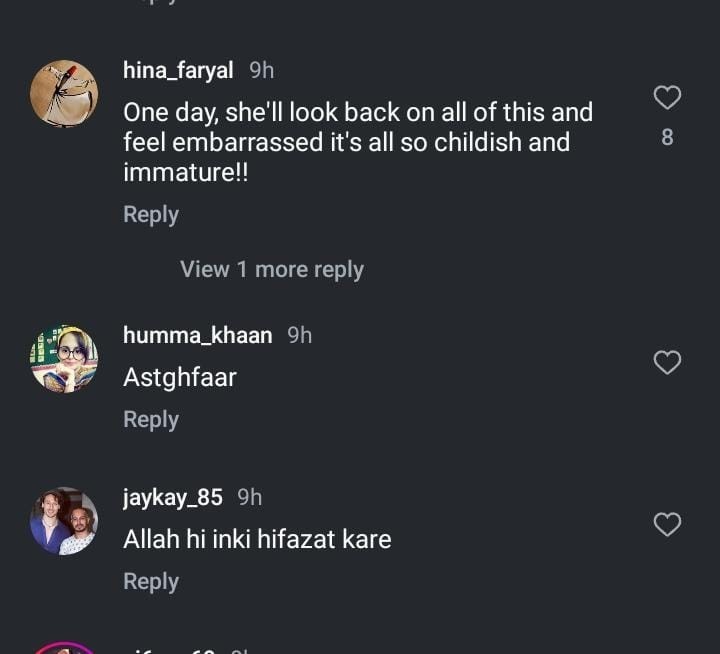This screenshot has height=654, width=720.
Task: Go to jaykay_85's profile via username
Action: pos(172,497)
